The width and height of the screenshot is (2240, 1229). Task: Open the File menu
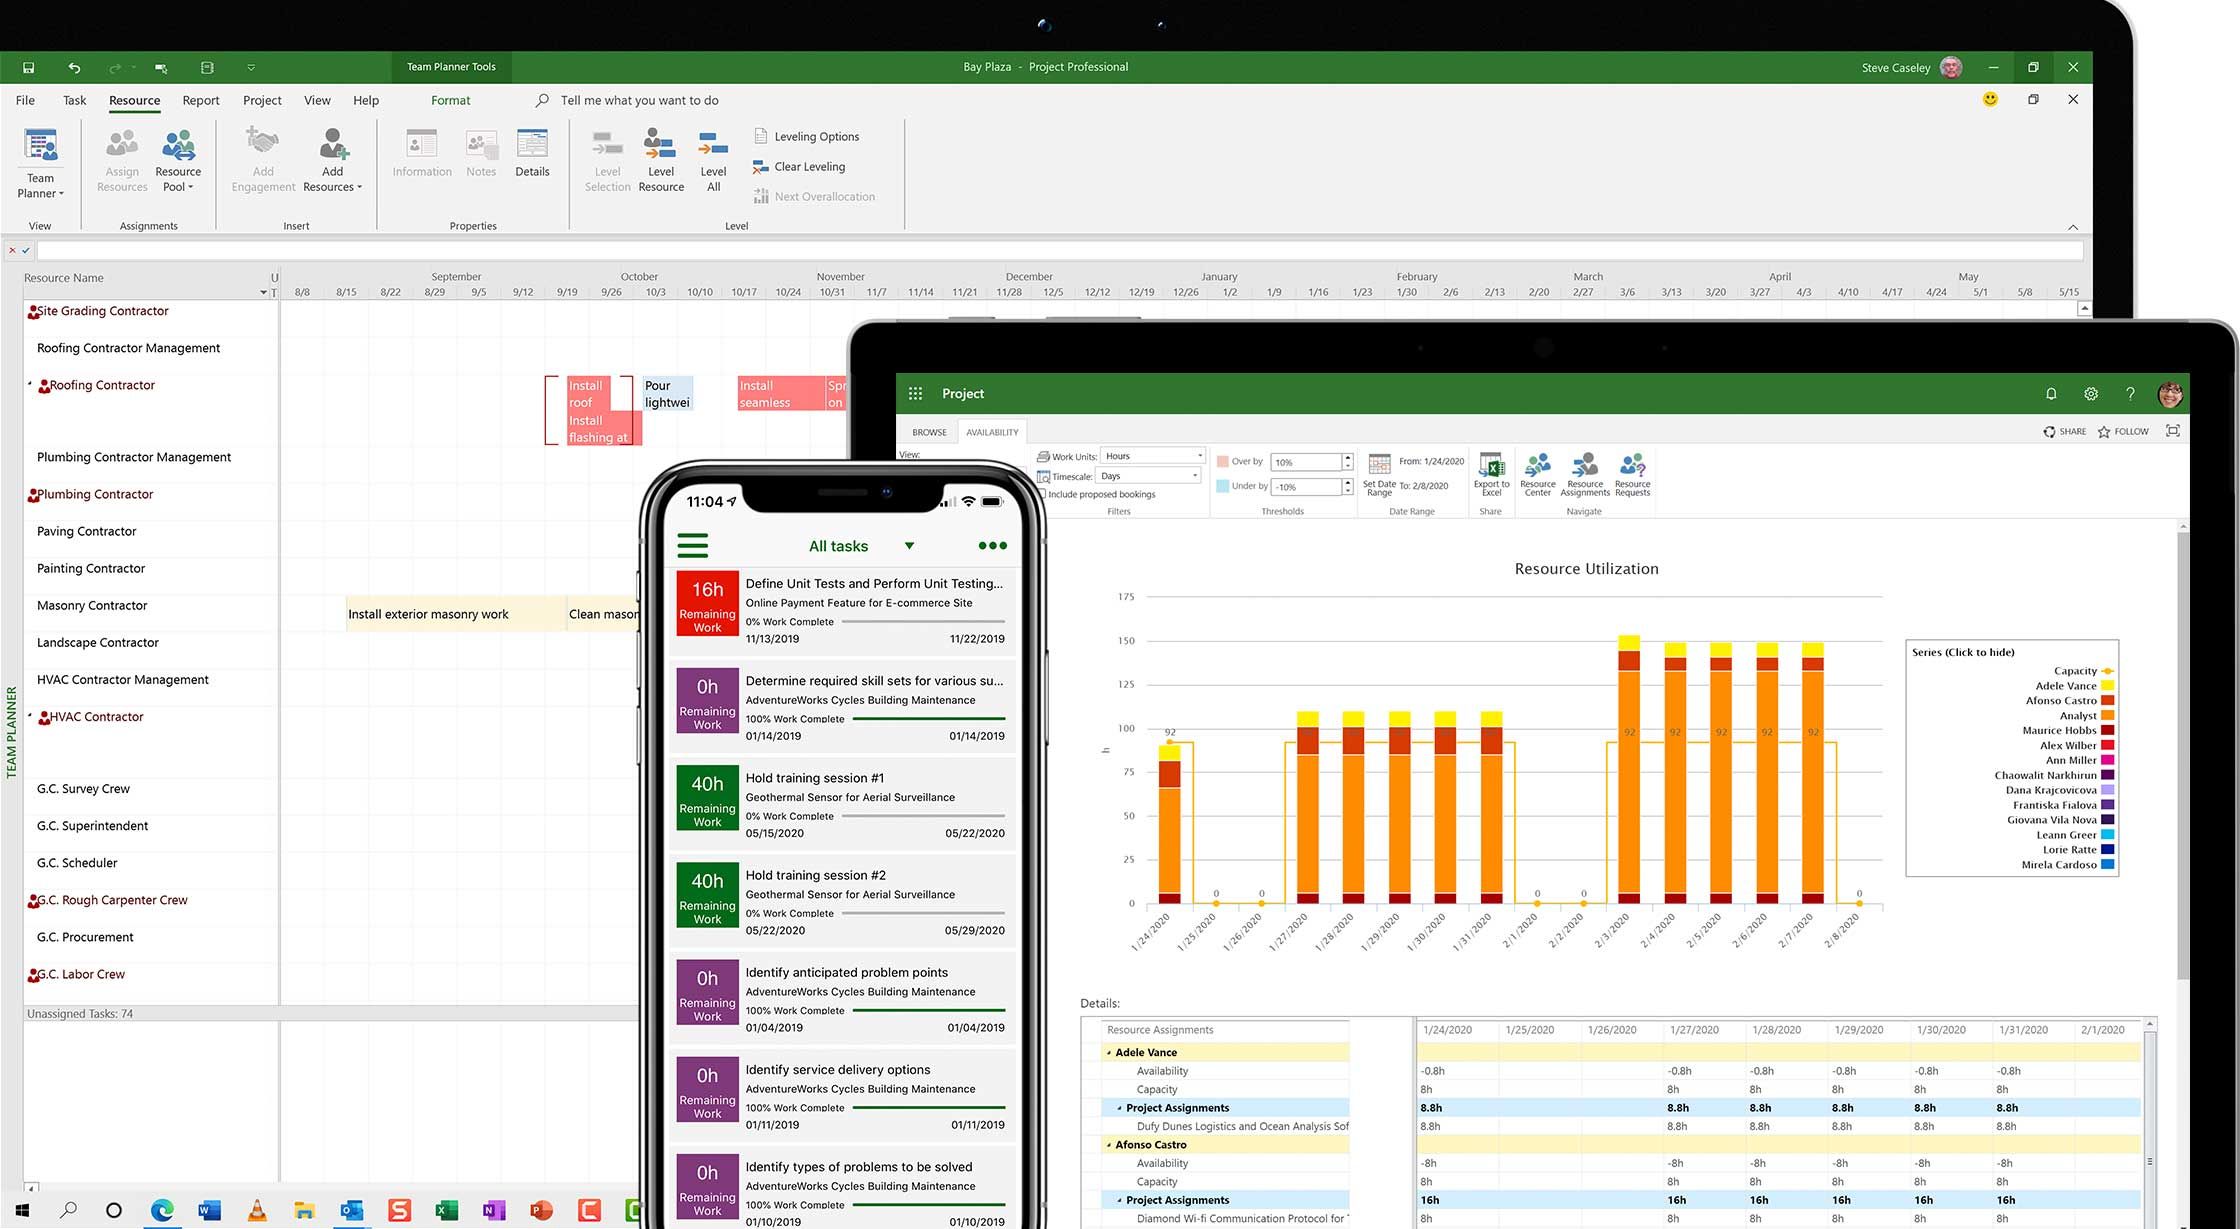pos(25,100)
